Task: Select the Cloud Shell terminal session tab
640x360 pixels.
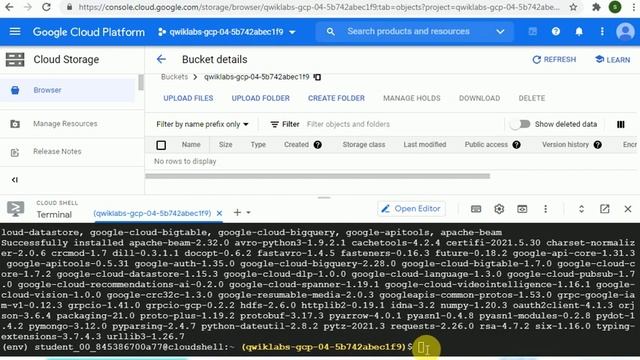Action: 152,213
